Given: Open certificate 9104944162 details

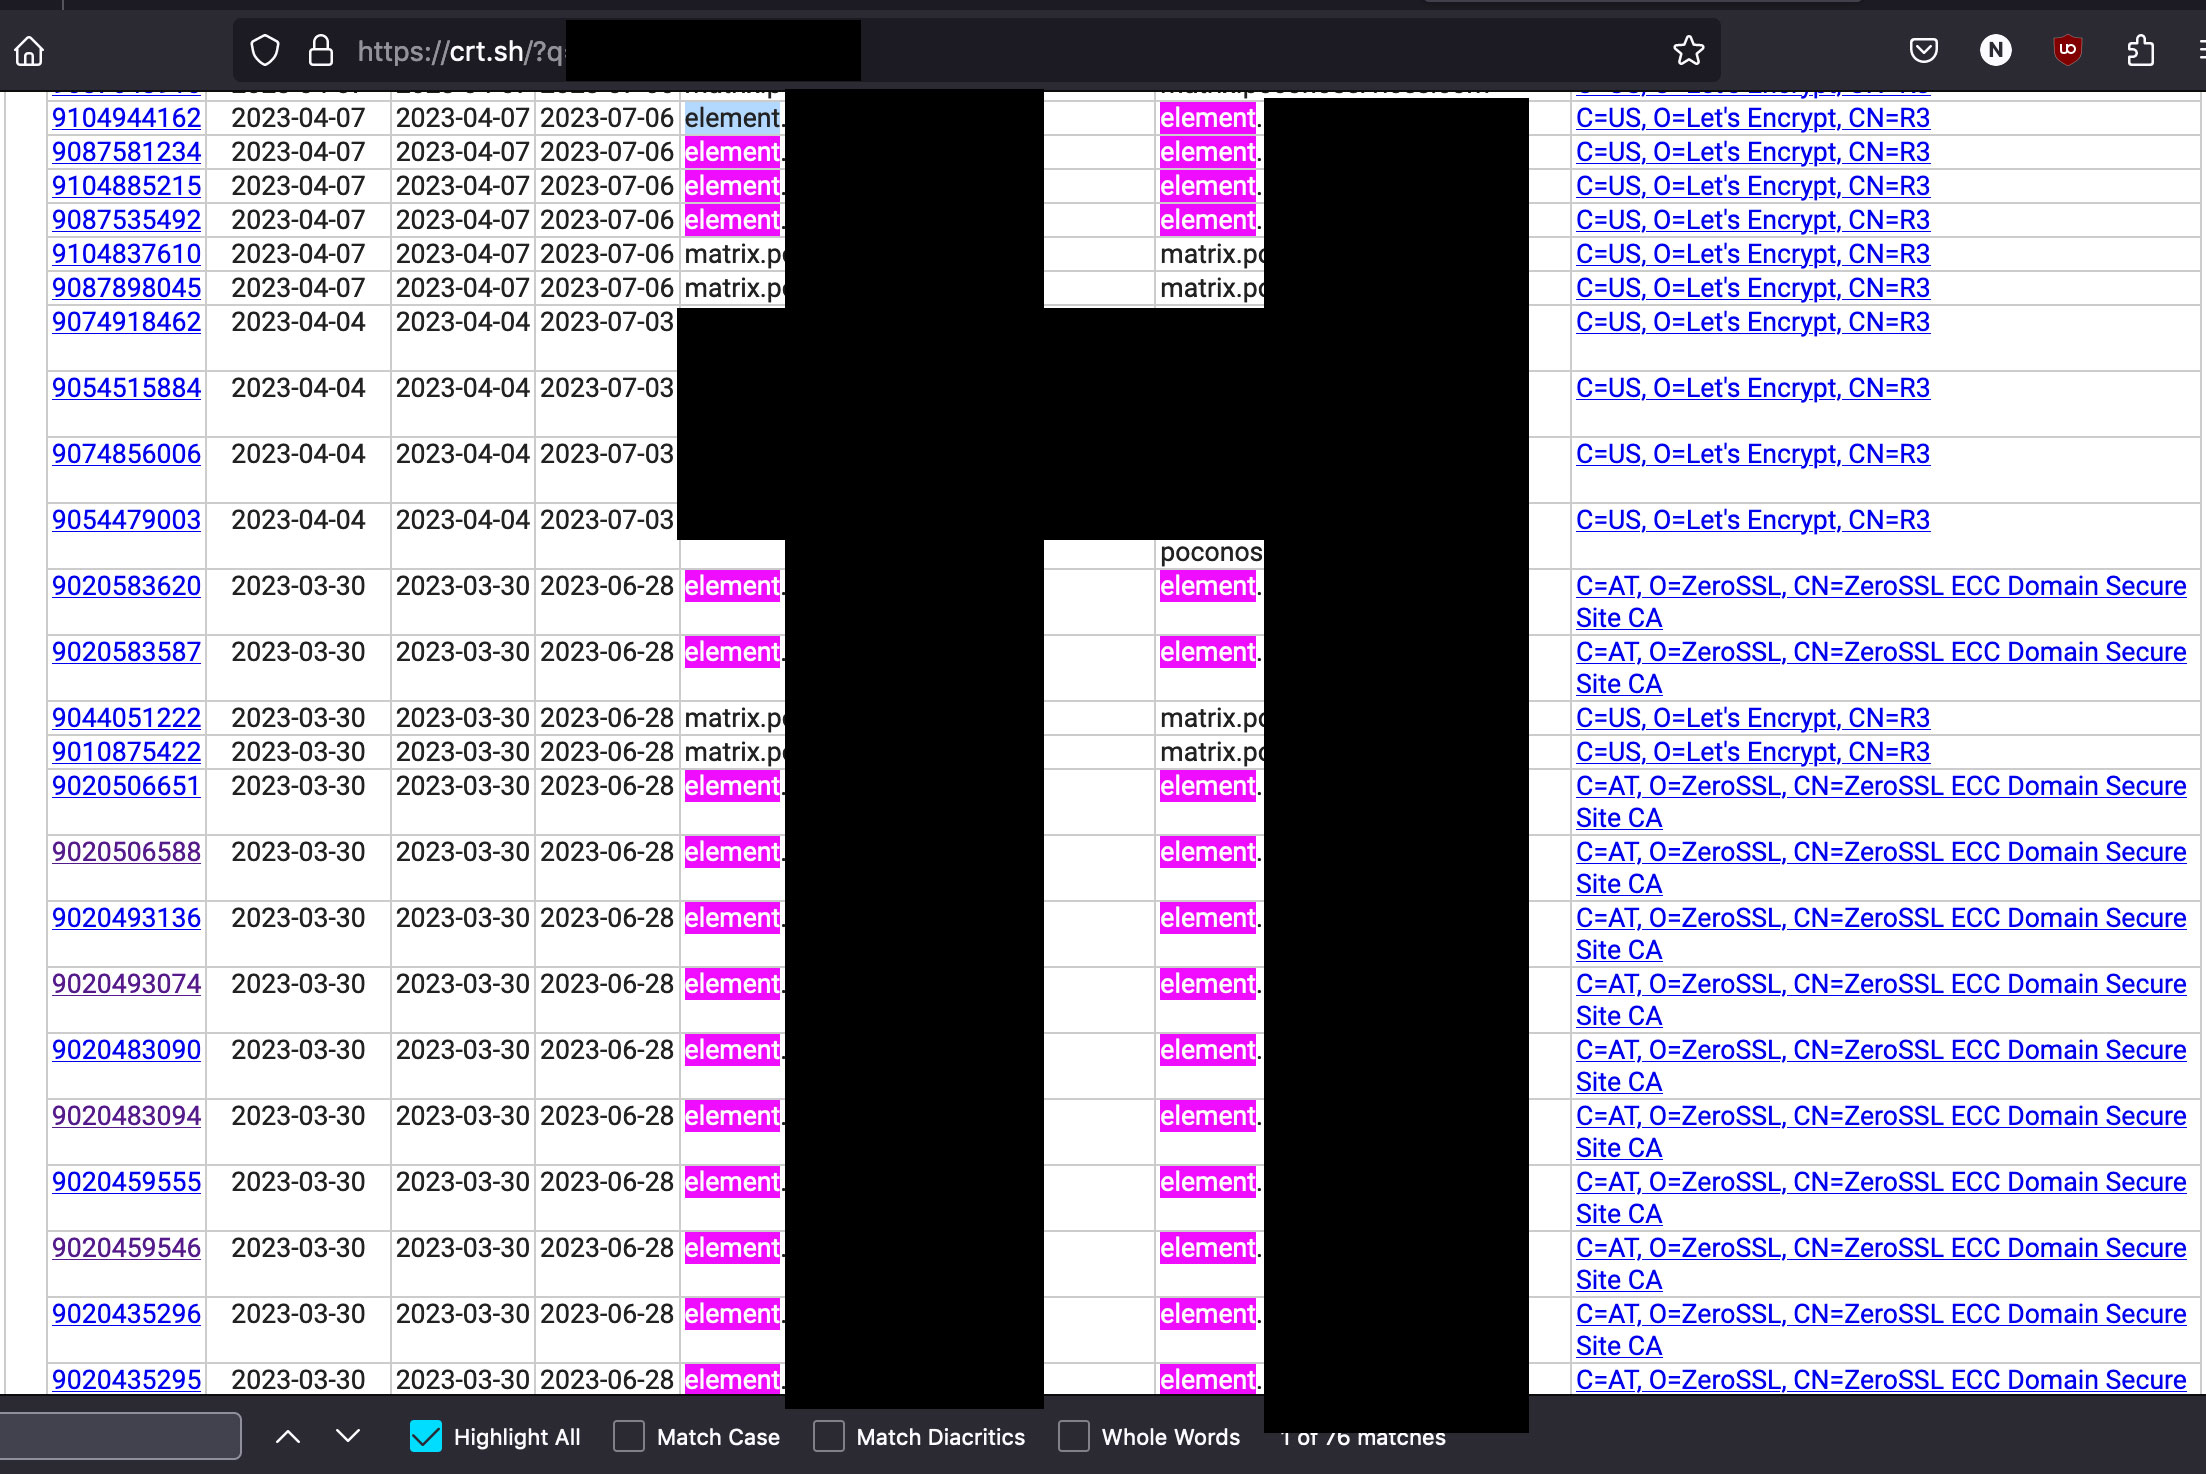Looking at the screenshot, I should coord(126,117).
